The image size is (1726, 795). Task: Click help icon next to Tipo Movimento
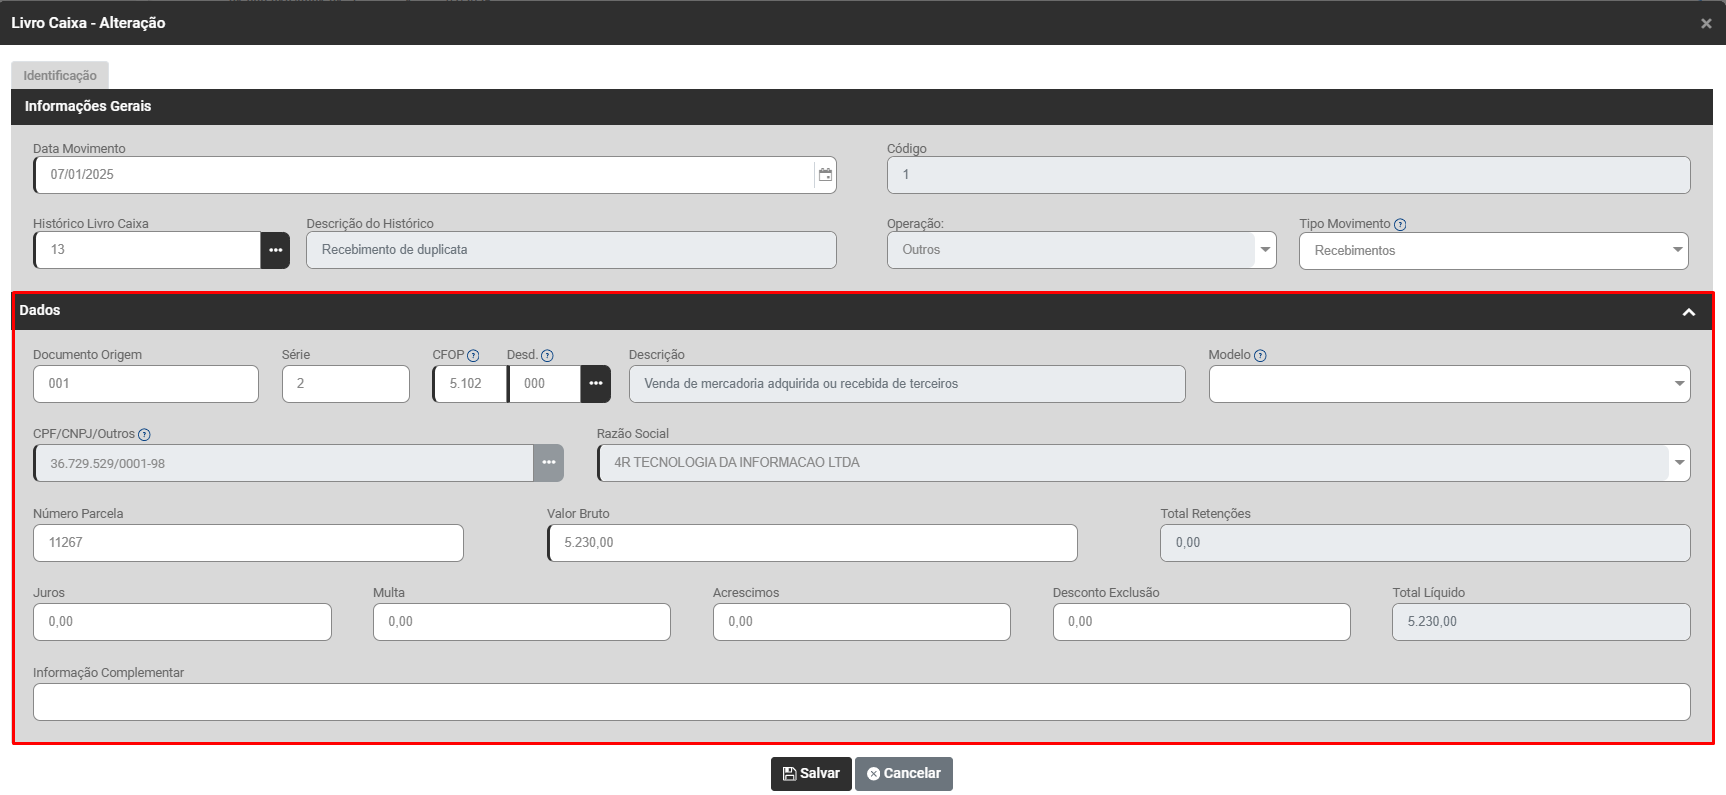(1400, 225)
